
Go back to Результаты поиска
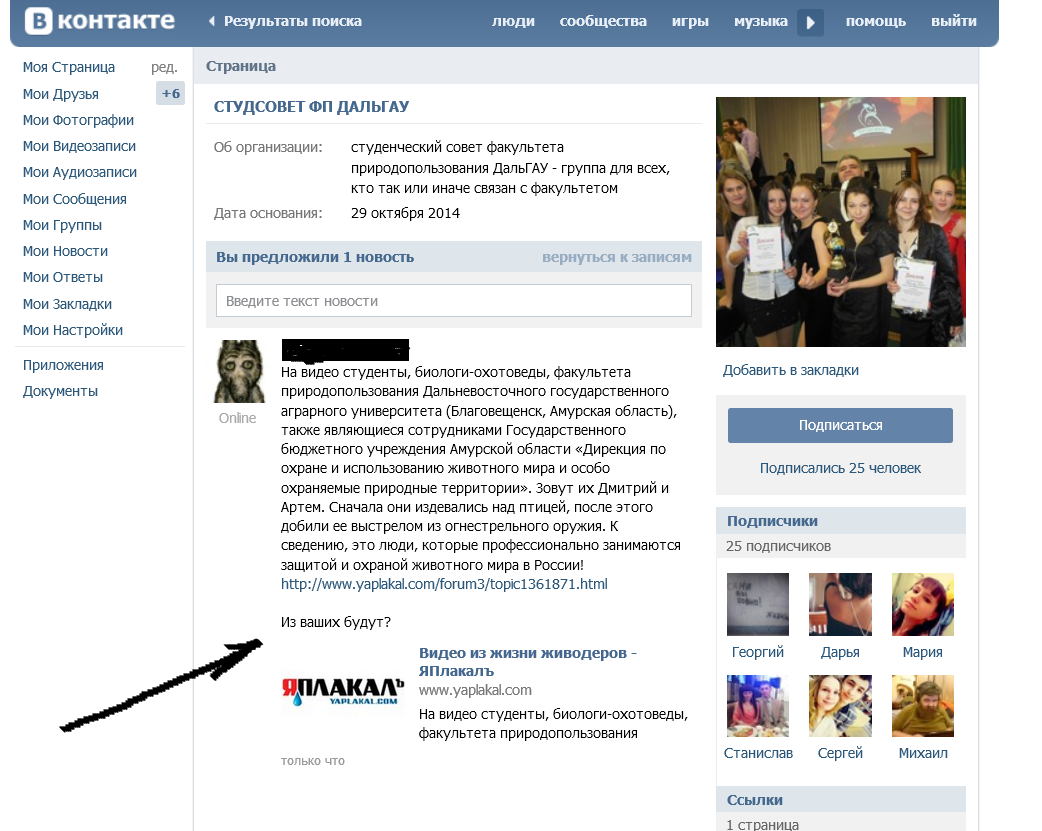click(x=286, y=21)
